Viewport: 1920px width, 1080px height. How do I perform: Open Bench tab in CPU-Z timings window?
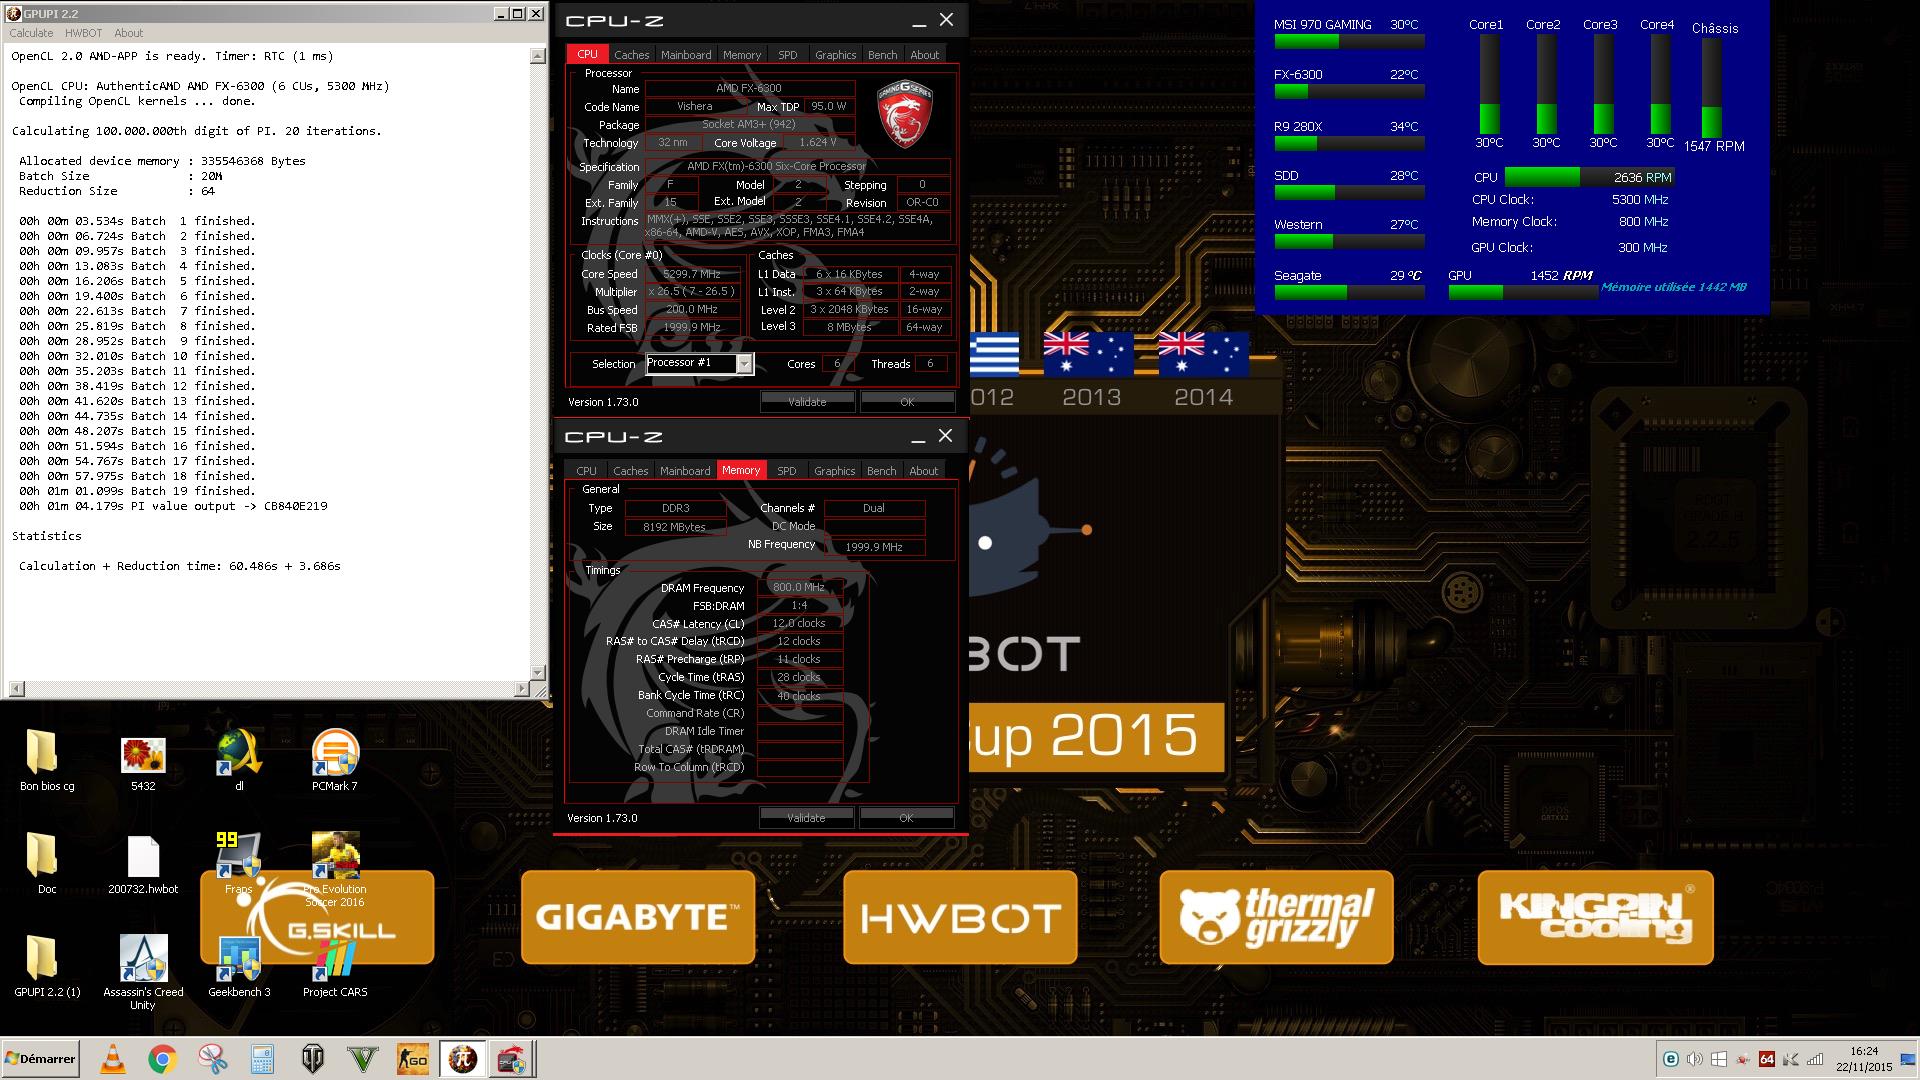(881, 471)
